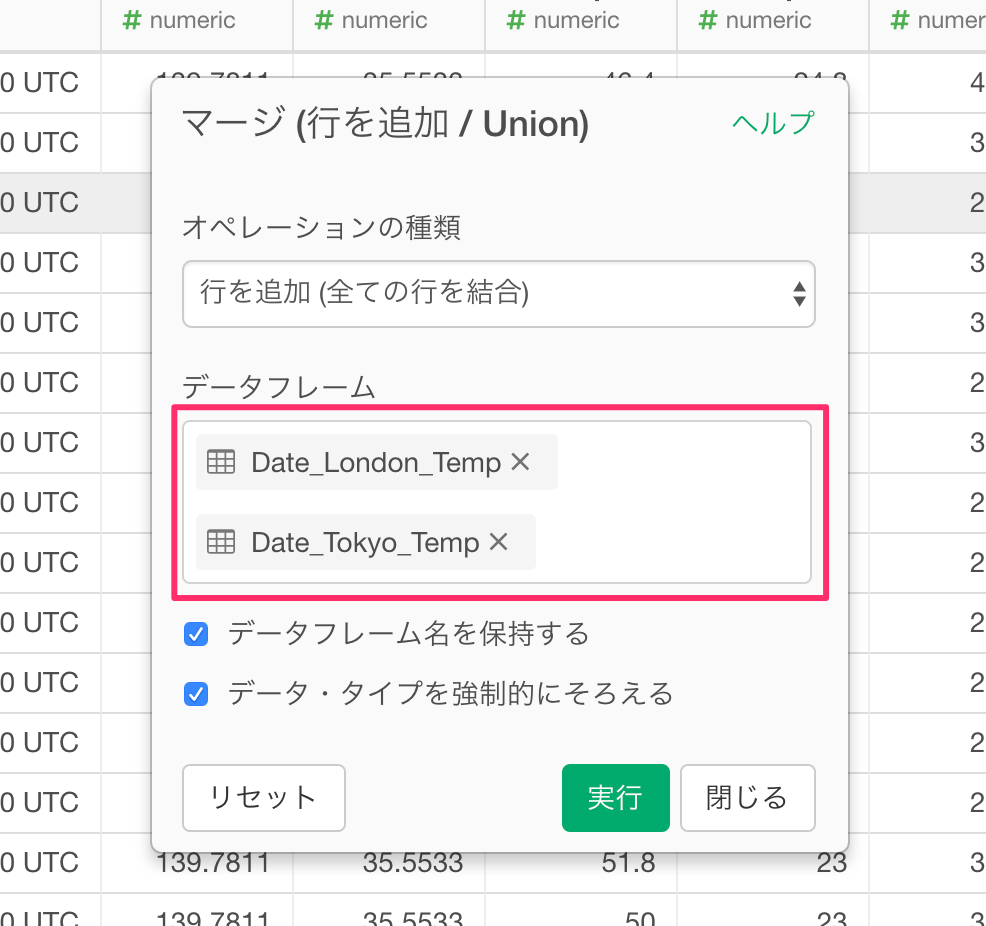Screen dimensions: 986x926
Task: Select the Date_London_Temp table icon
Action: pos(221,462)
